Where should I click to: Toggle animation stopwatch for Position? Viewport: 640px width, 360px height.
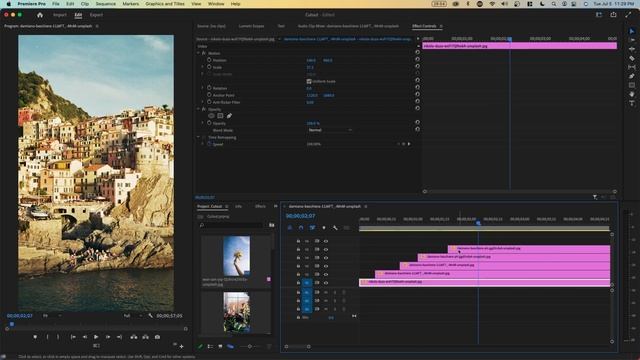[x=209, y=60]
